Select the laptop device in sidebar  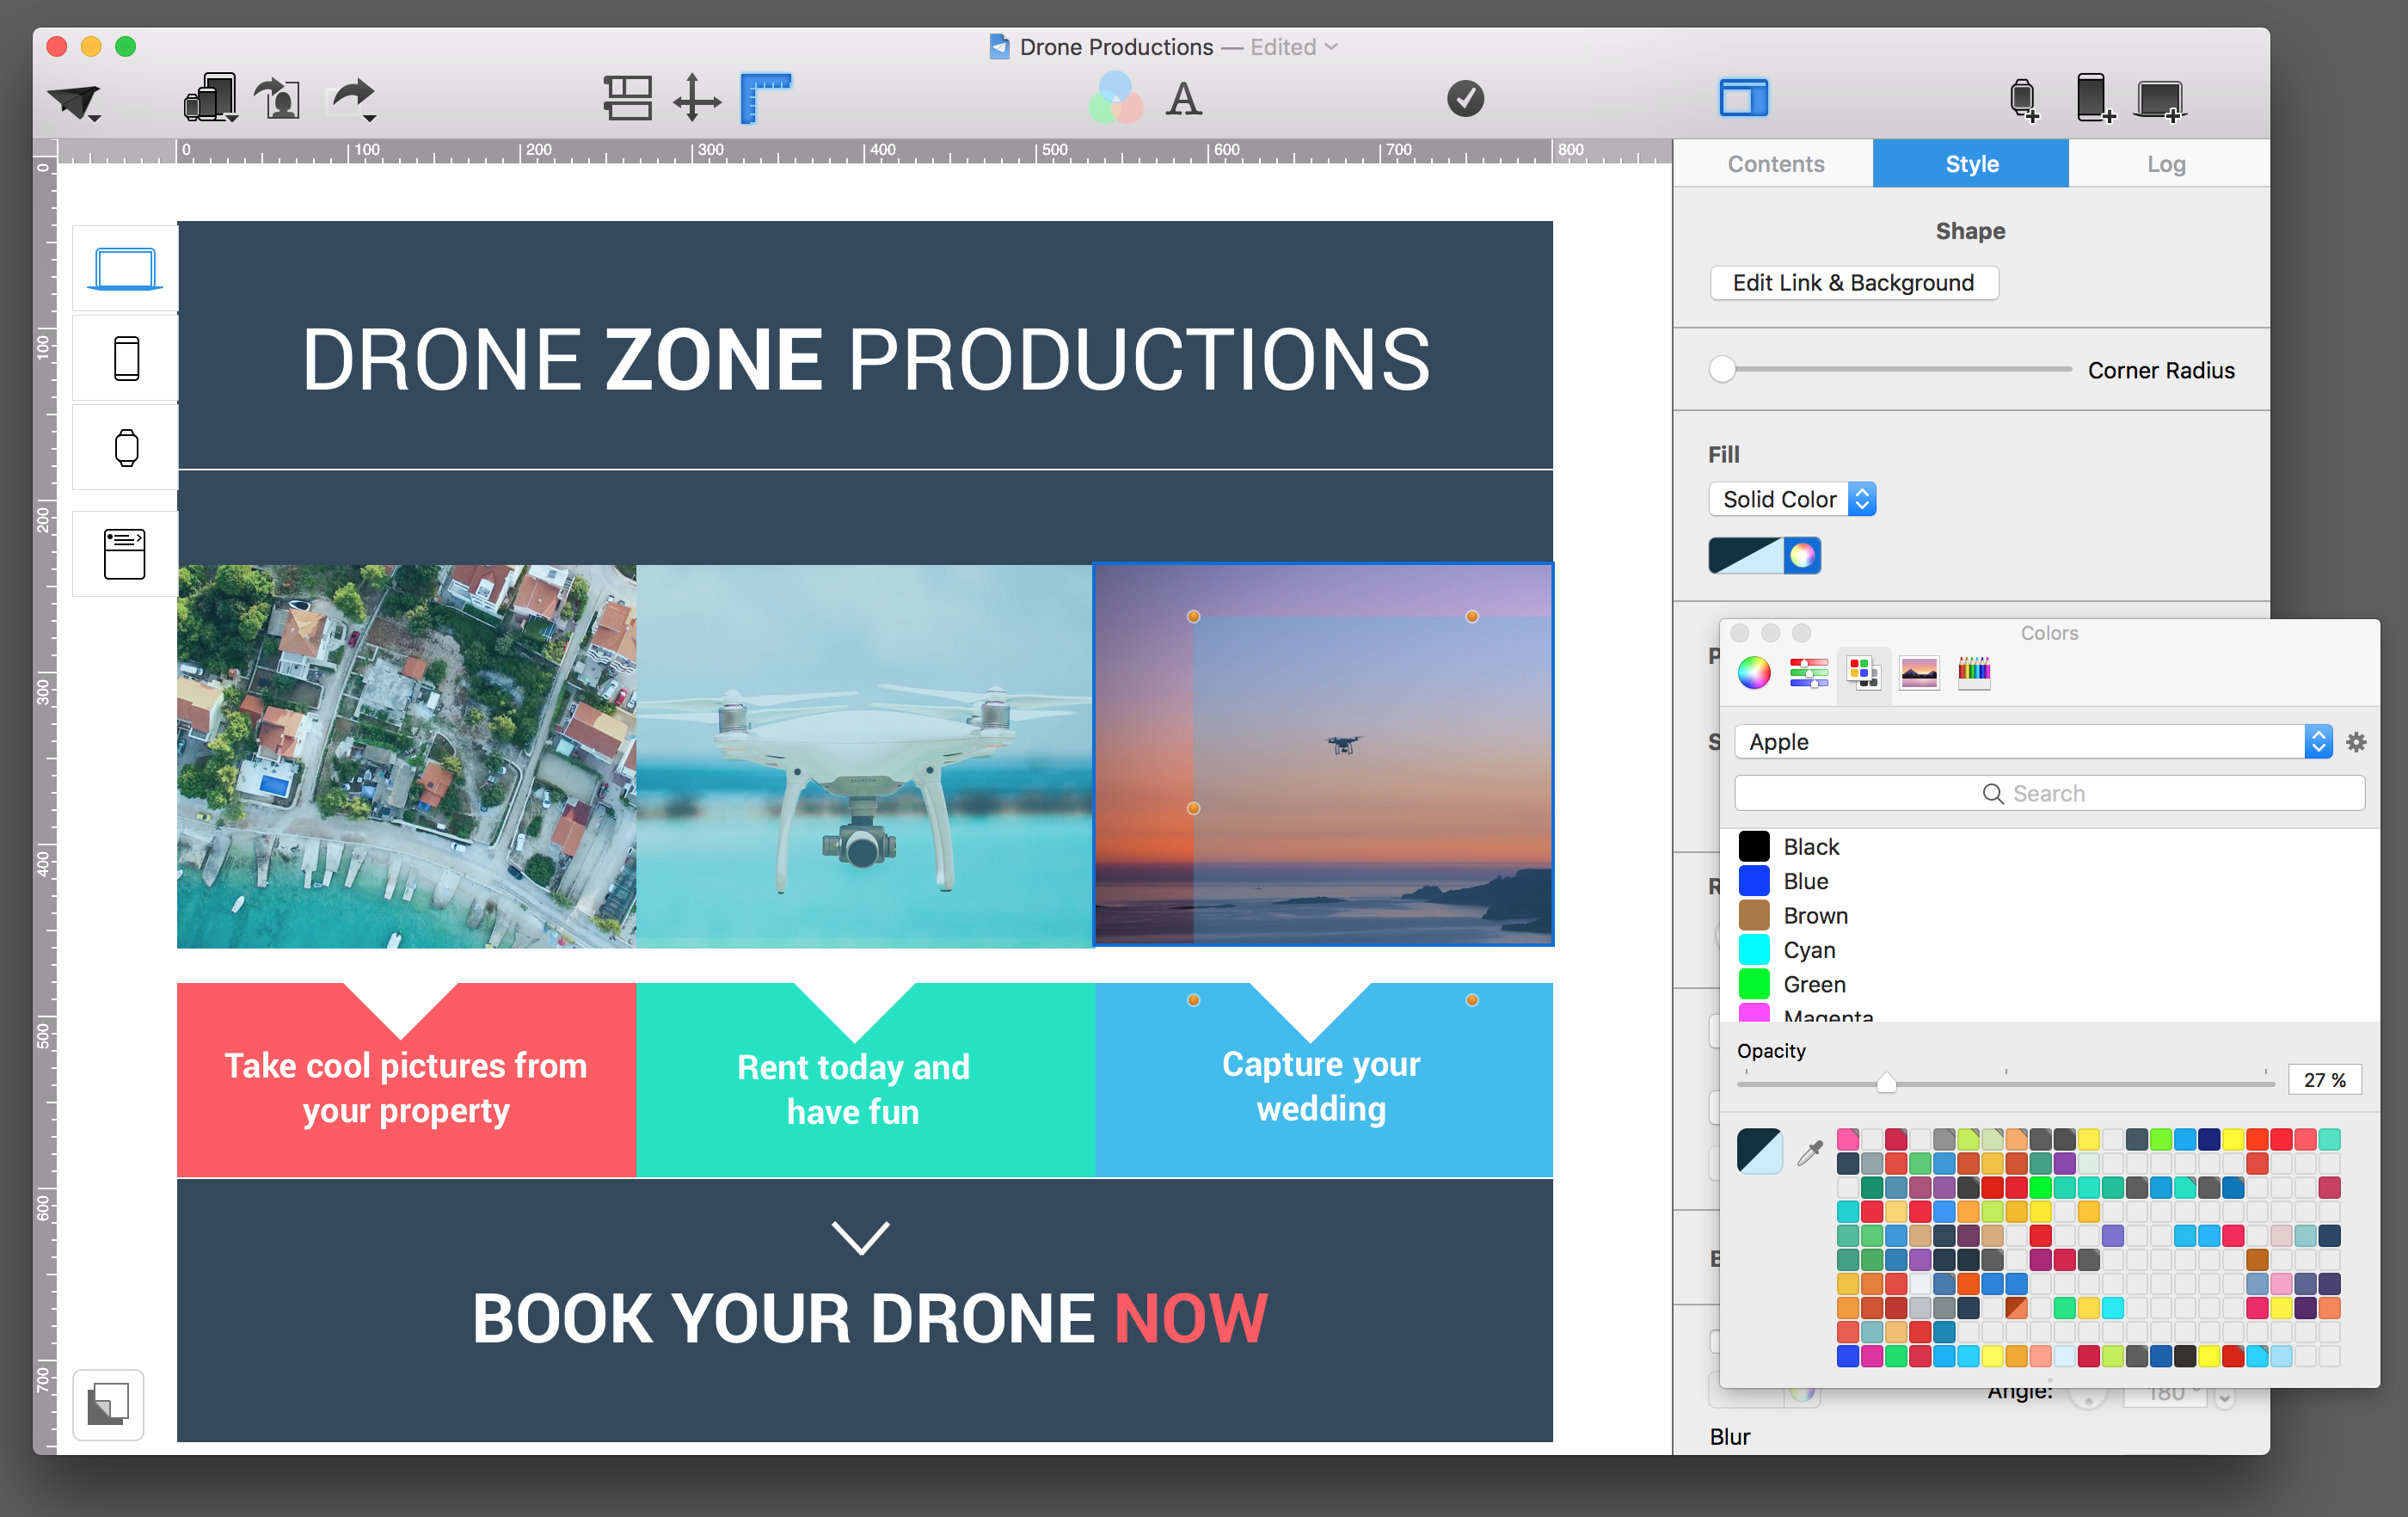coord(125,269)
